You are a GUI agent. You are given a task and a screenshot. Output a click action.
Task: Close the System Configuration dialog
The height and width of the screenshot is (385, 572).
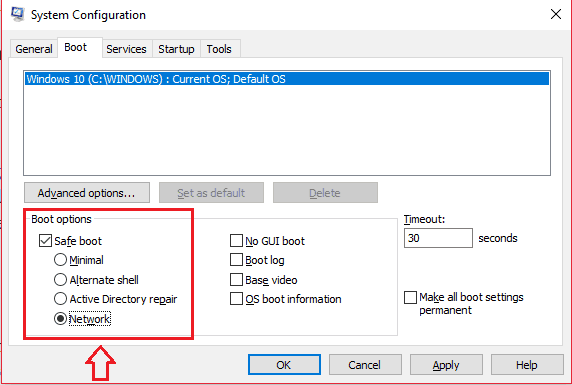coord(556,15)
